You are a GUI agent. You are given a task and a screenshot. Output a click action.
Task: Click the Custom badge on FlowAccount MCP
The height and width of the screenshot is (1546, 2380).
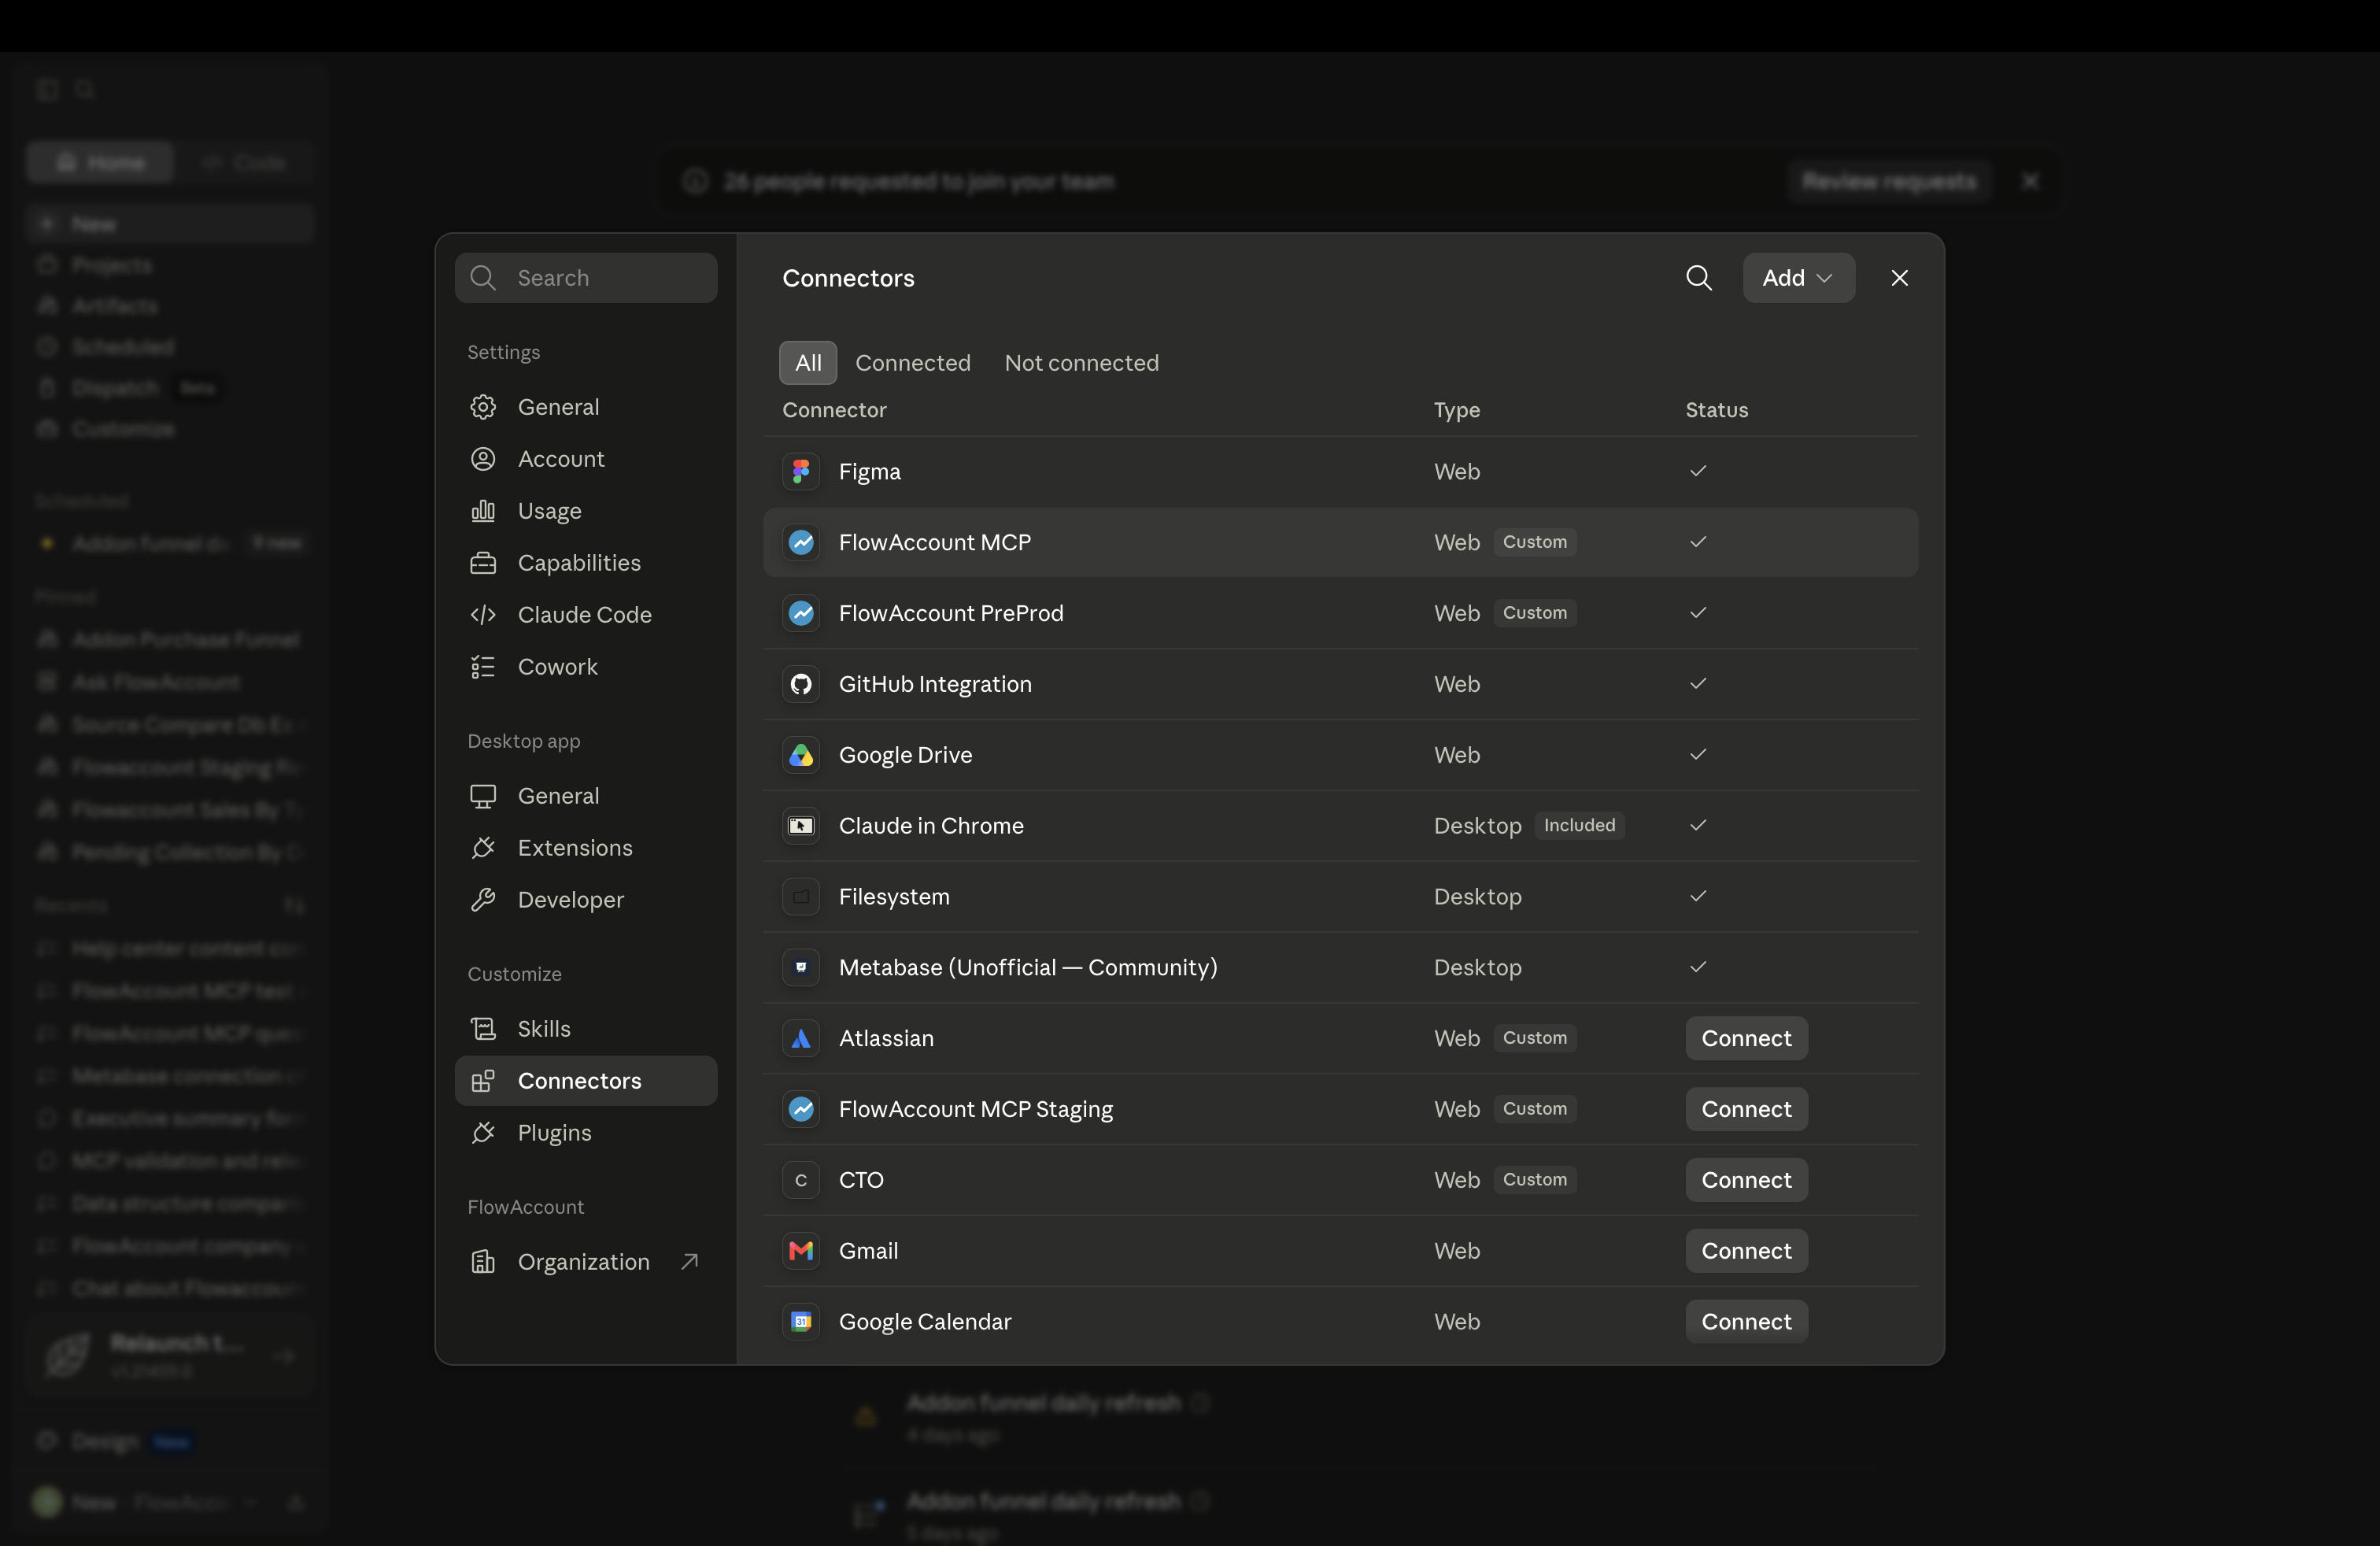pos(1535,542)
